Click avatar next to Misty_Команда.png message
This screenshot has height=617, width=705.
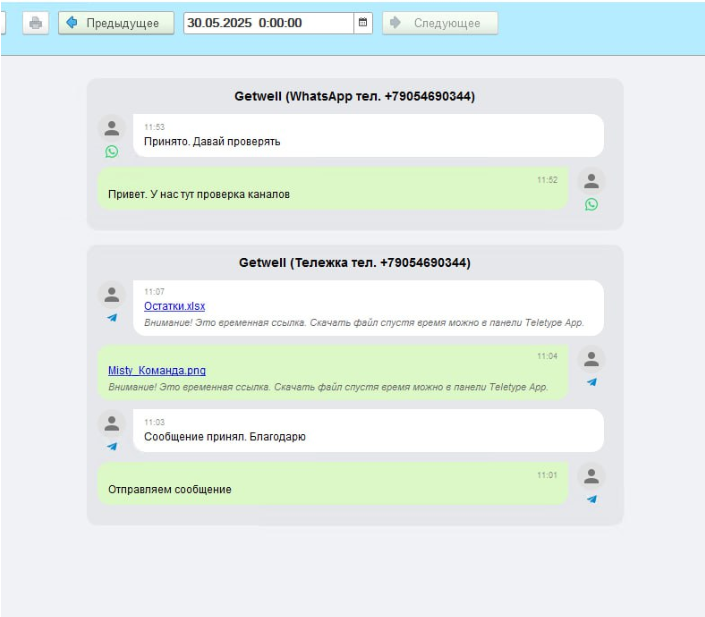coord(591,359)
